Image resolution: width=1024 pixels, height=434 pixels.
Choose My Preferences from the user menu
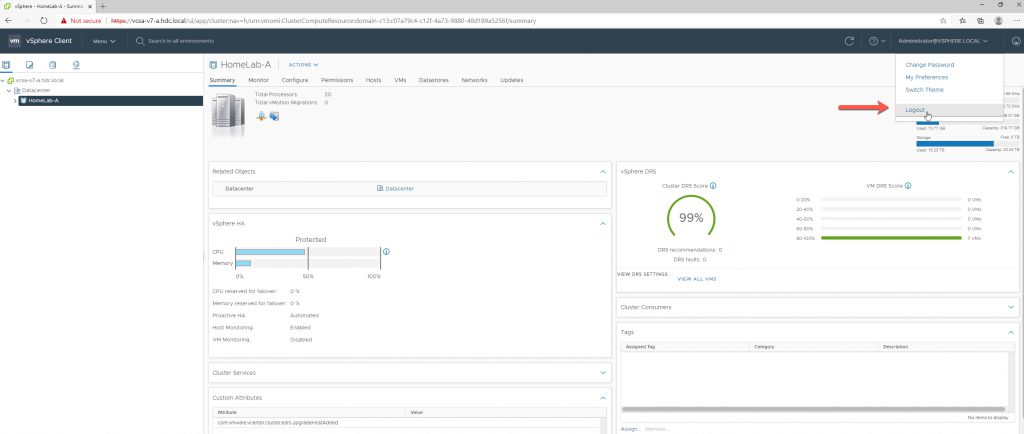(926, 77)
